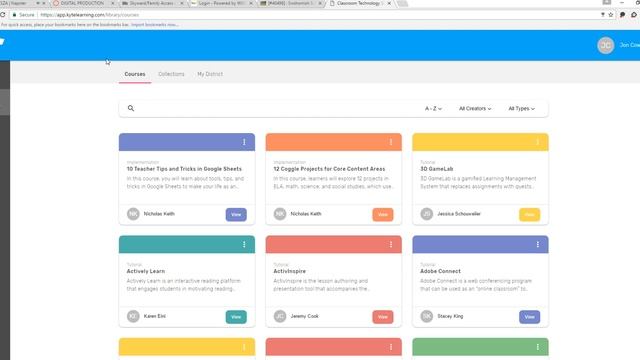The image size is (640, 360).
Task: Switch to the Collections tab
Action: click(x=171, y=74)
